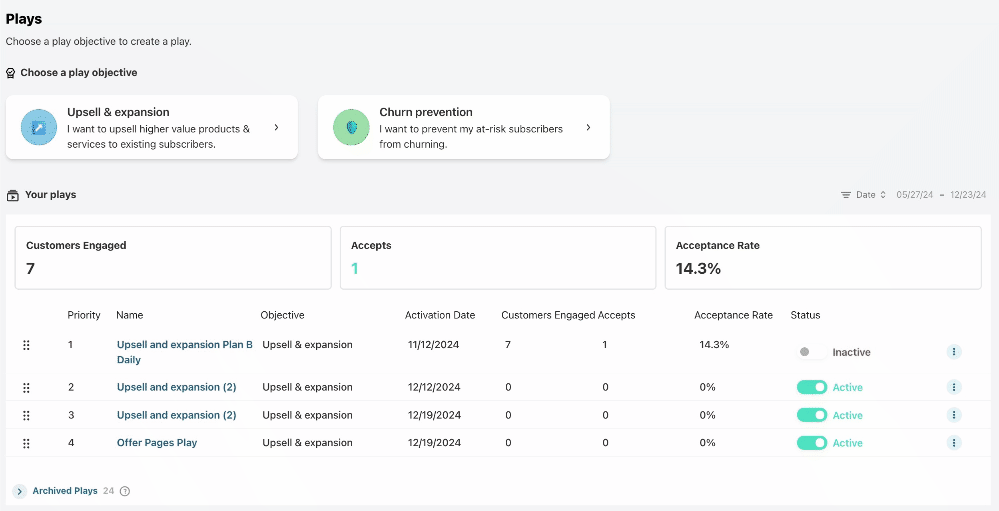
Task: Open more options for Offer Pages Play
Action: [x=954, y=443]
